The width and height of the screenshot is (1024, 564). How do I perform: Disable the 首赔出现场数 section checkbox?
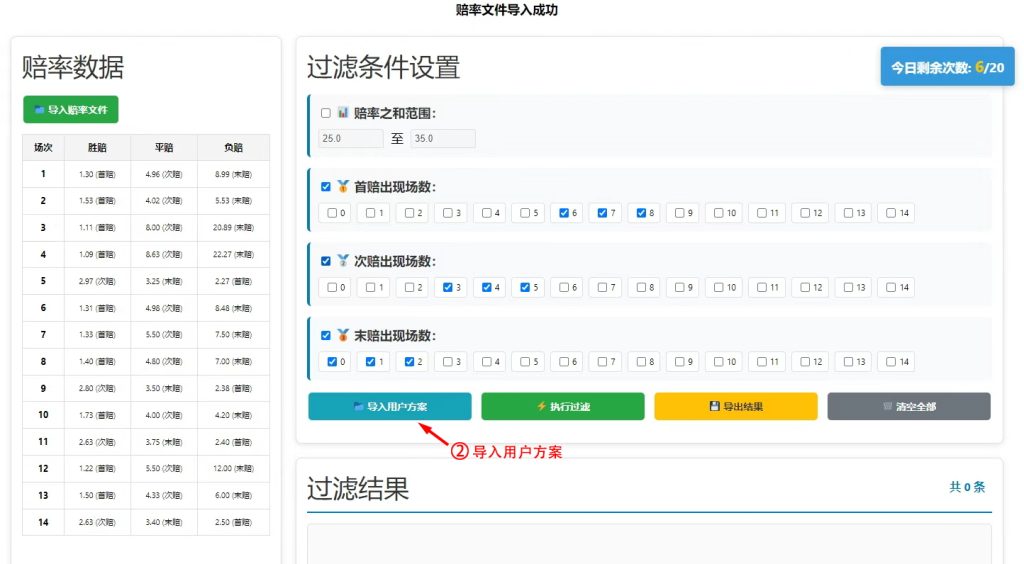tap(326, 187)
